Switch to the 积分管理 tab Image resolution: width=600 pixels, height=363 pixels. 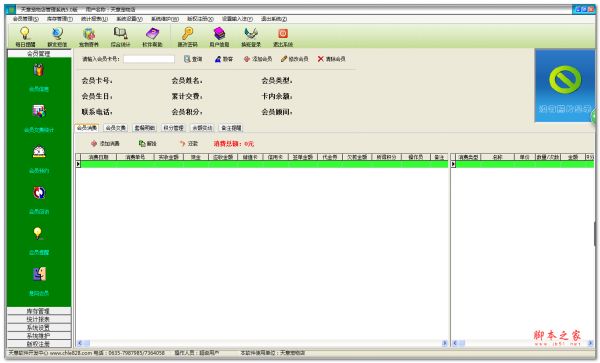tap(173, 128)
